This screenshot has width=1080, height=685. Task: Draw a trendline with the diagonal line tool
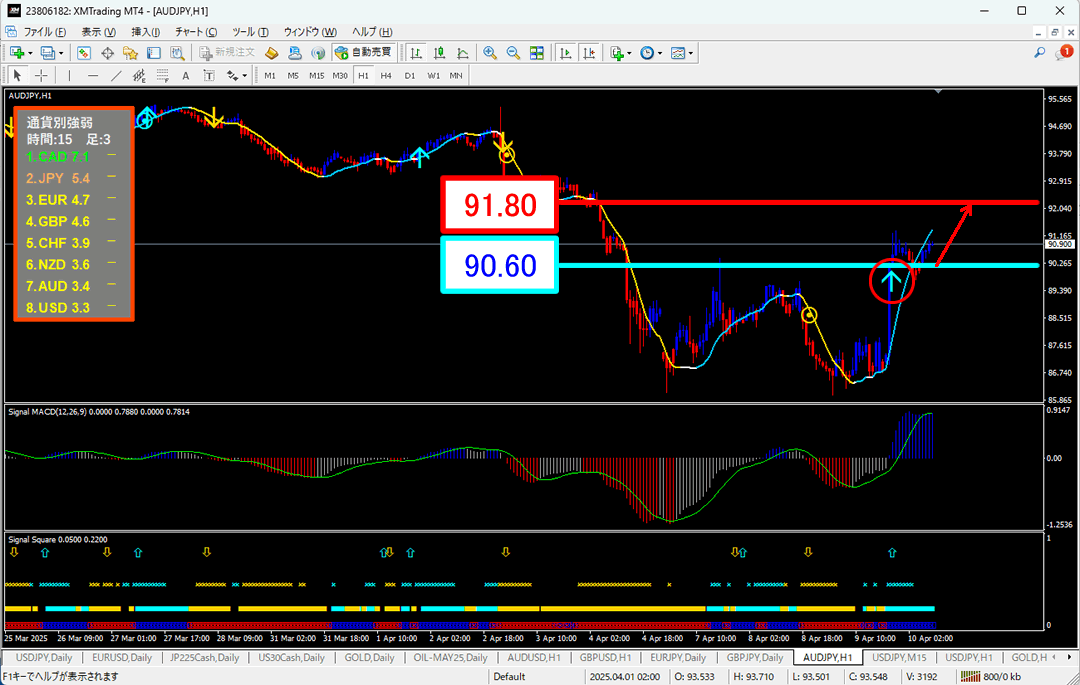[x=116, y=75]
